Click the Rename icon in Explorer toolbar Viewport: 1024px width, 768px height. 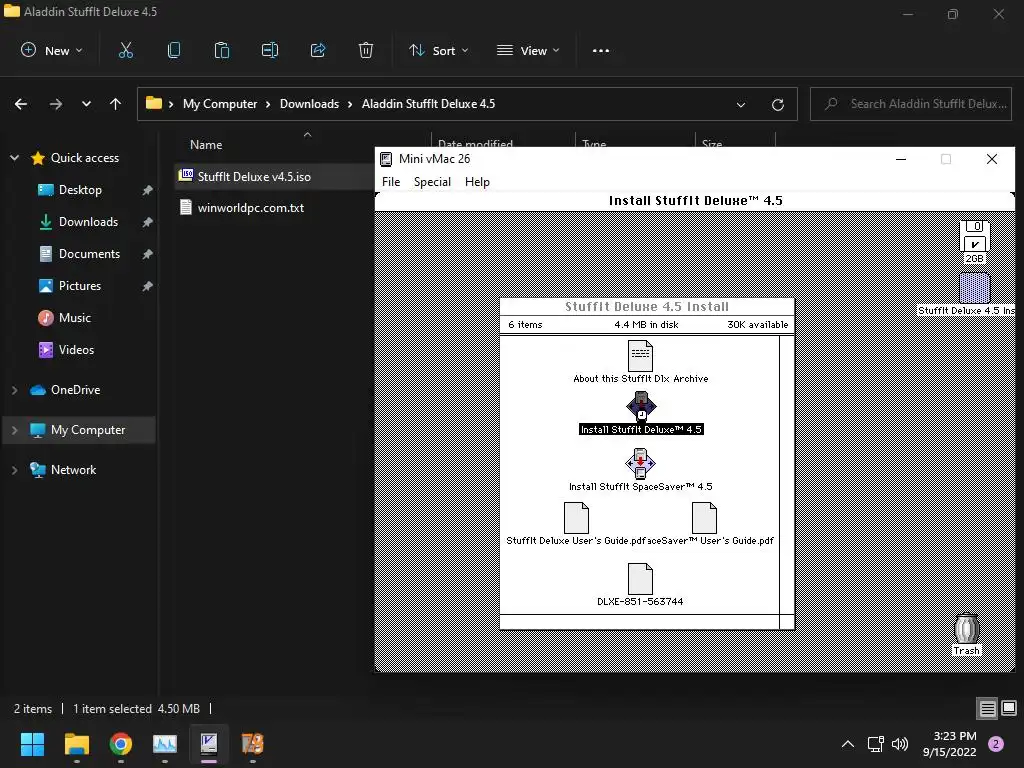click(270, 50)
